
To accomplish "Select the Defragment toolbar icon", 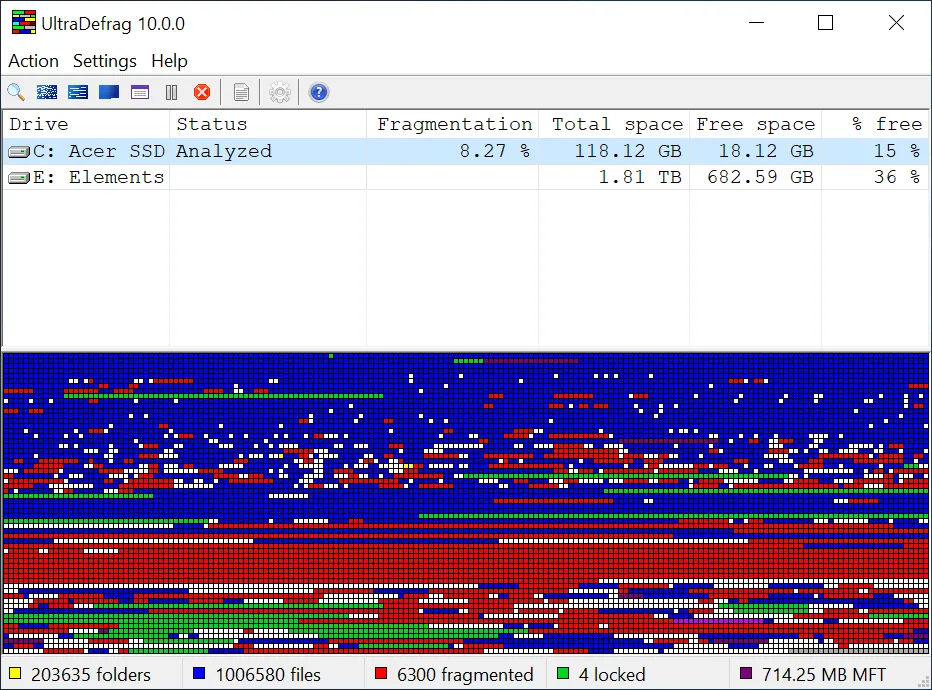I will tap(47, 92).
